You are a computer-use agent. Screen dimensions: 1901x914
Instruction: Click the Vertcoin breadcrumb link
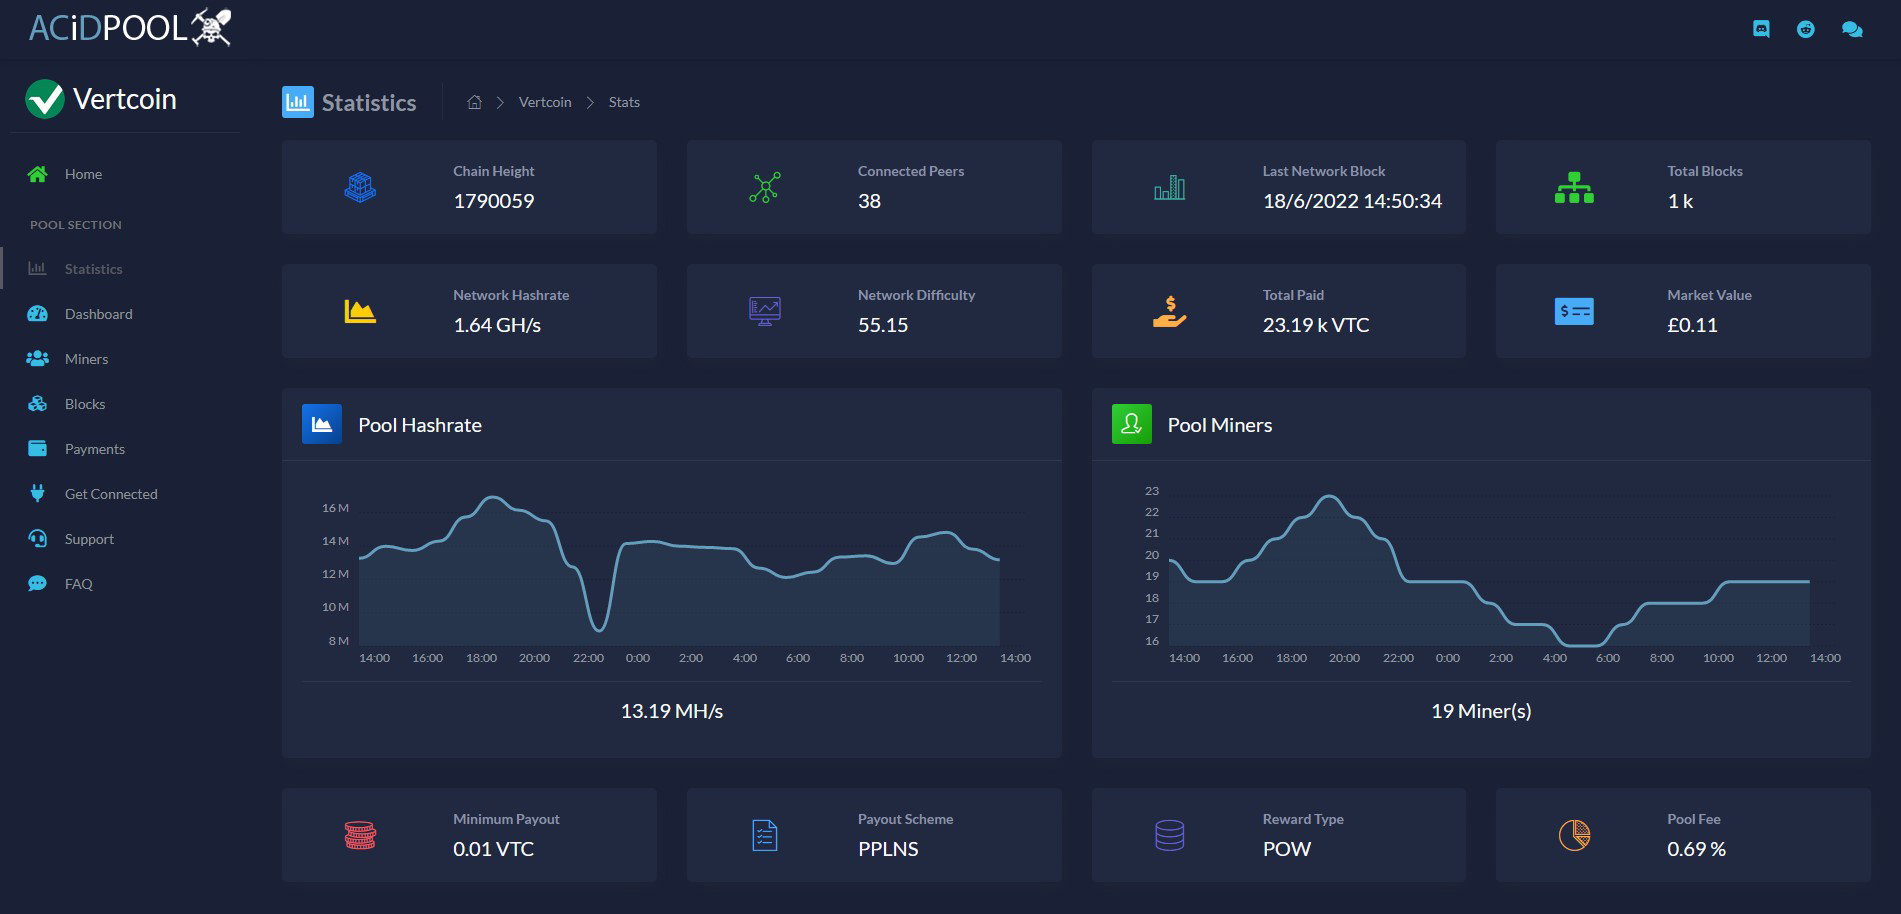click(x=545, y=102)
